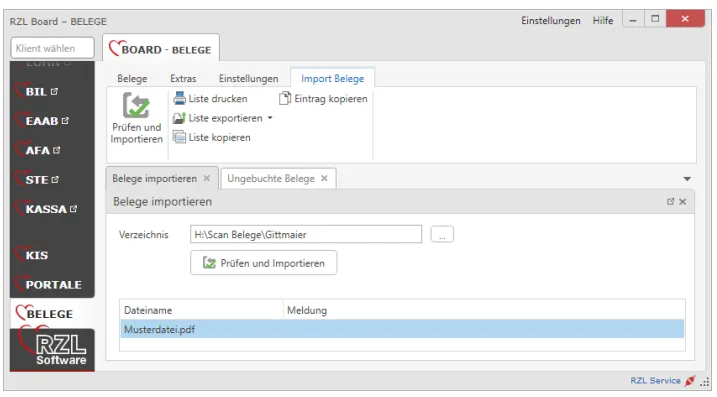Close the Belege importieren tab
This screenshot has height=397, width=717.
coord(207,178)
